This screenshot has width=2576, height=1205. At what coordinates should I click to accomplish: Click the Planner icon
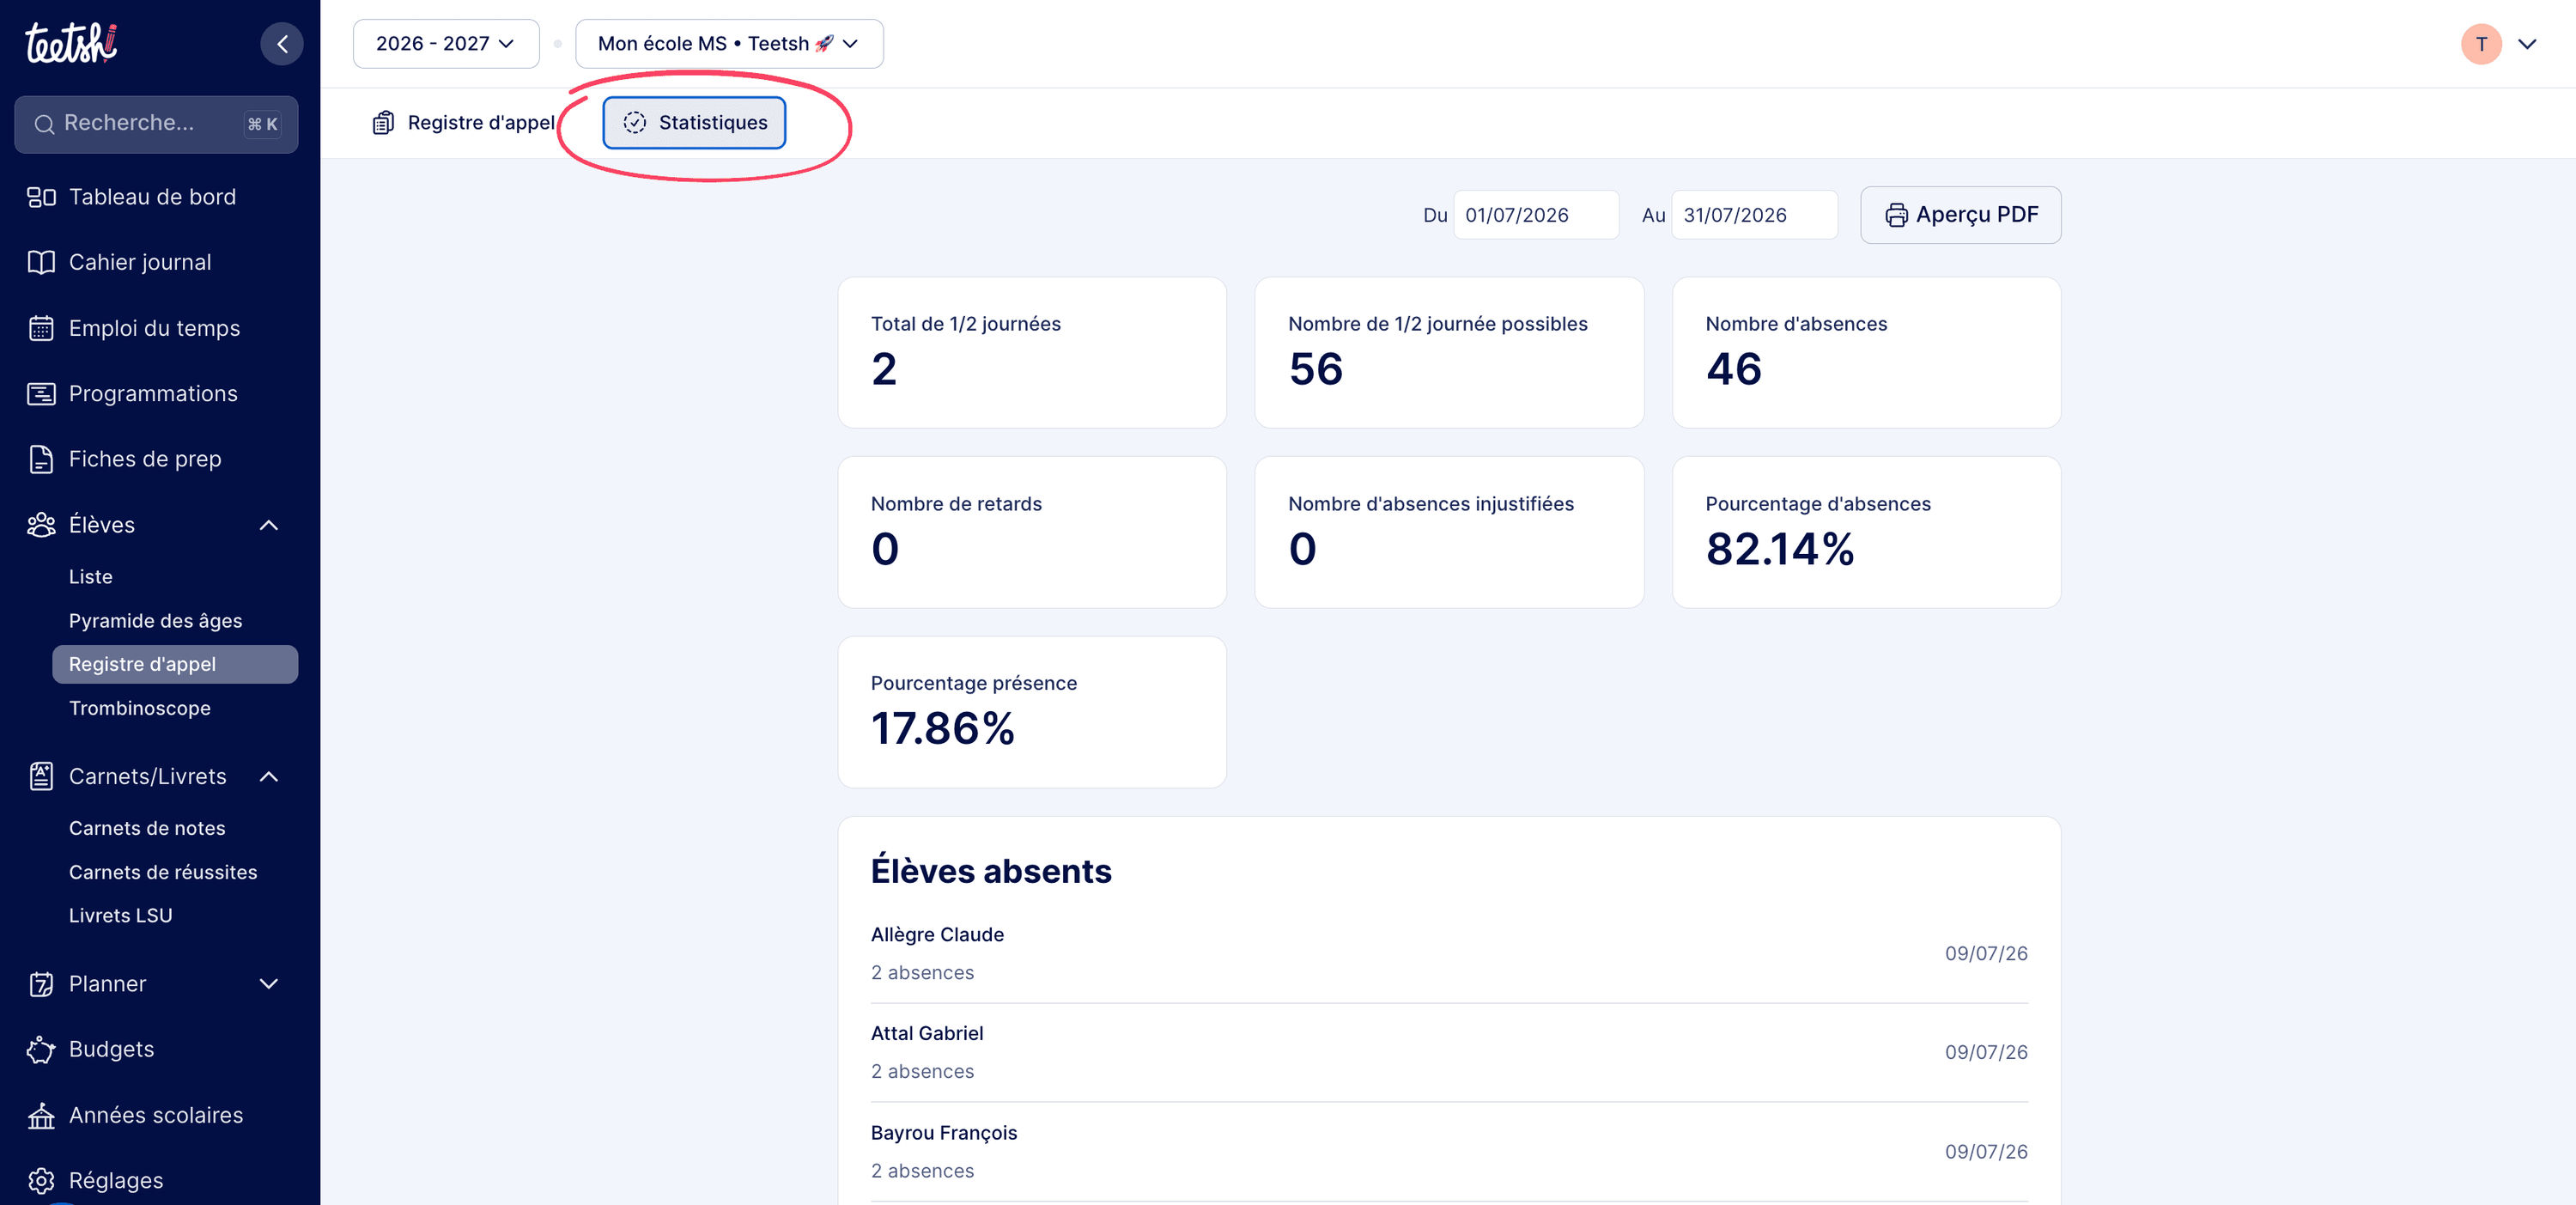pos(41,984)
